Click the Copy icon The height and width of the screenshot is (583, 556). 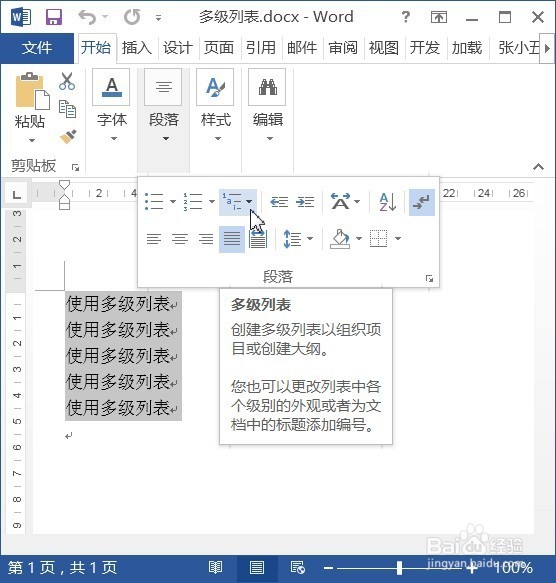67,109
